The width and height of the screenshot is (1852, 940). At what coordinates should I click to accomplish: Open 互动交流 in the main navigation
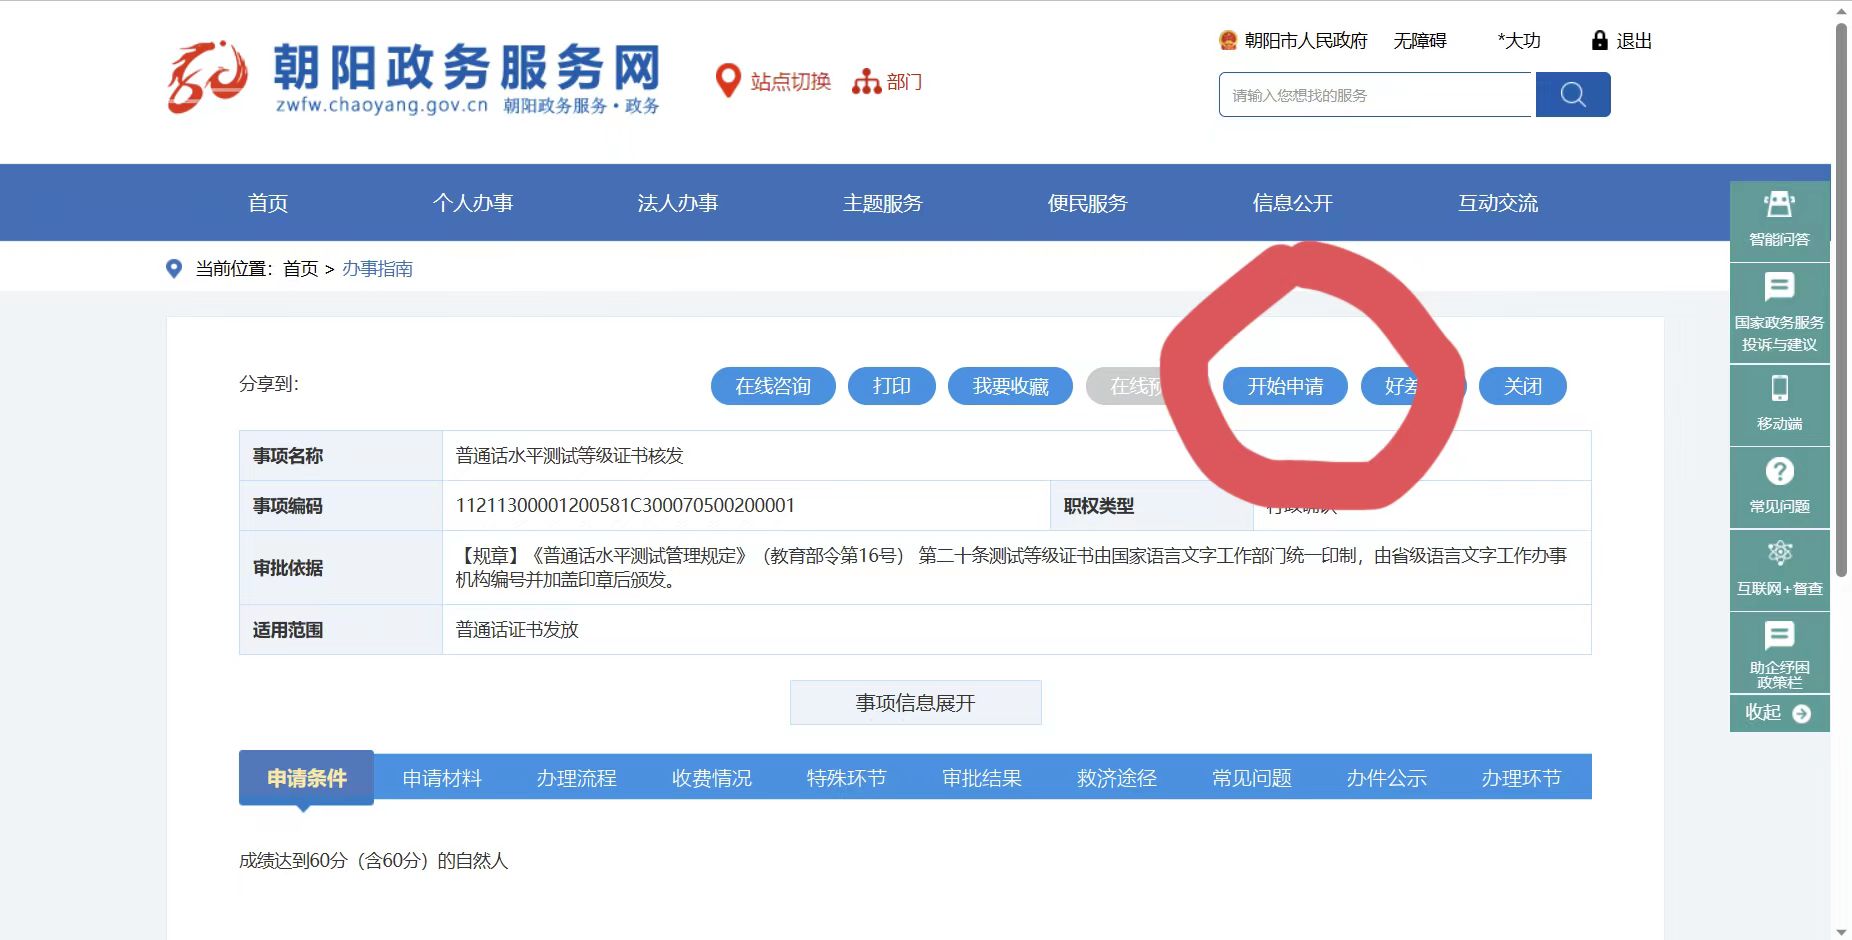[1498, 203]
